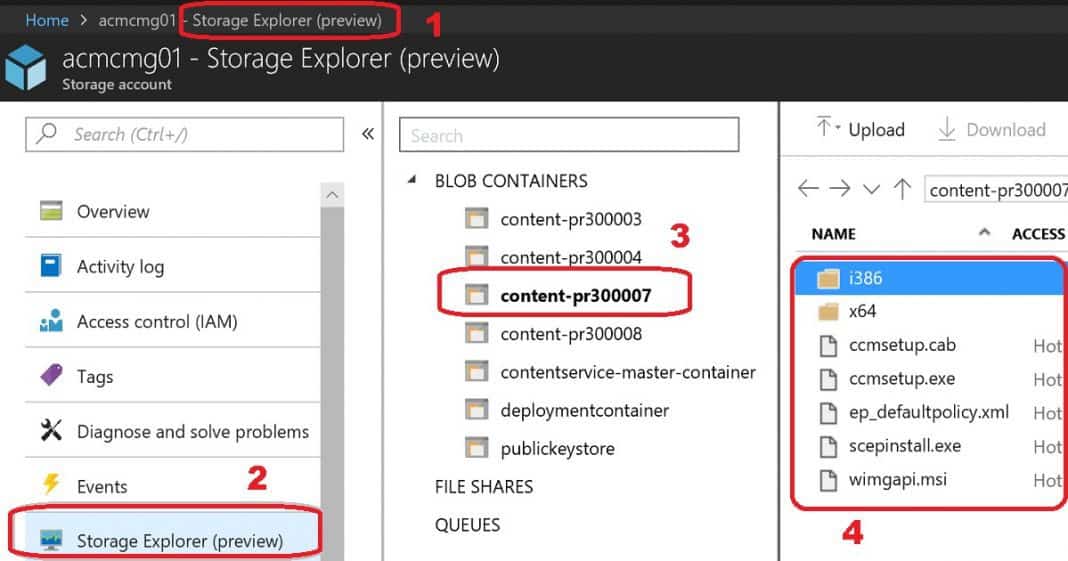Click the storage tree Search box
This screenshot has height=561, width=1068.
[x=569, y=135]
